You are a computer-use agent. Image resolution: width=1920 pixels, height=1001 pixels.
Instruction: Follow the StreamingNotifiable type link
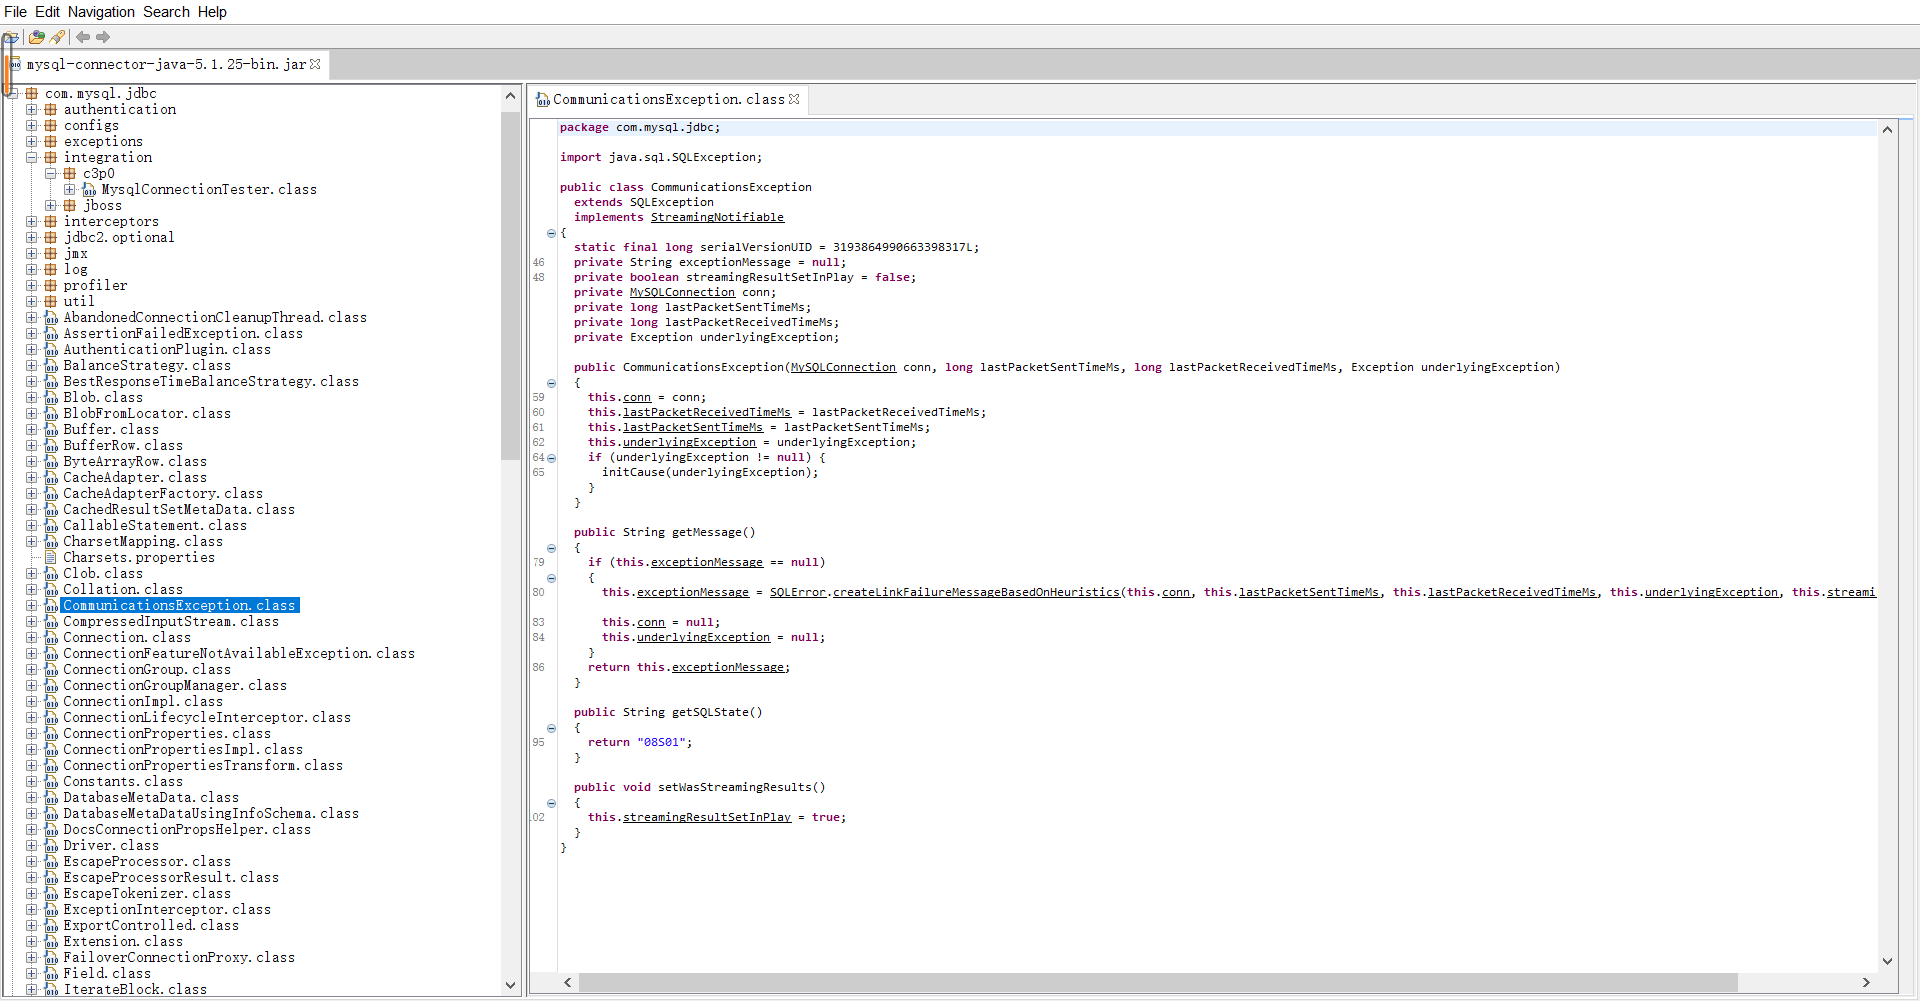coord(717,218)
